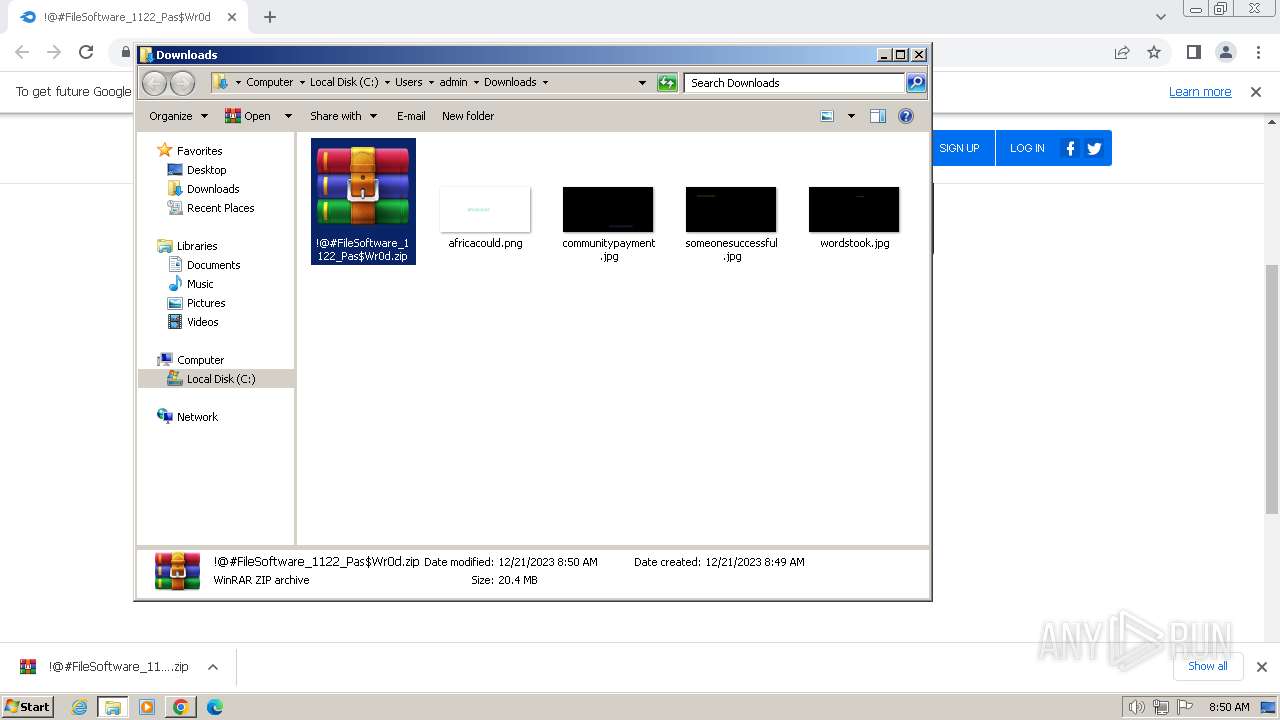Image resolution: width=1280 pixels, height=720 pixels.
Task: Expand the view options dropdown arrow
Action: pyautogui.click(x=851, y=116)
